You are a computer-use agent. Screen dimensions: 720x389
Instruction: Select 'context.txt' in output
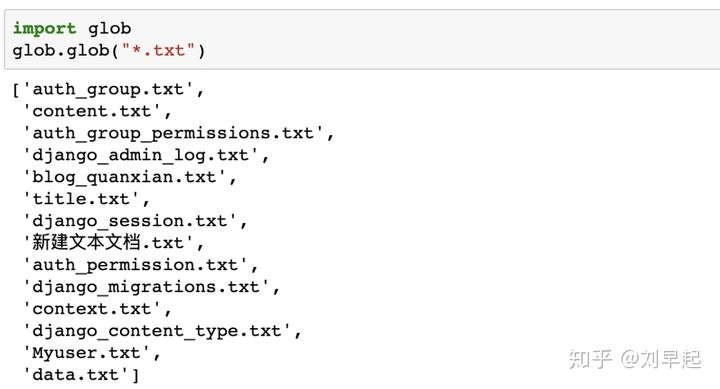pos(92,309)
